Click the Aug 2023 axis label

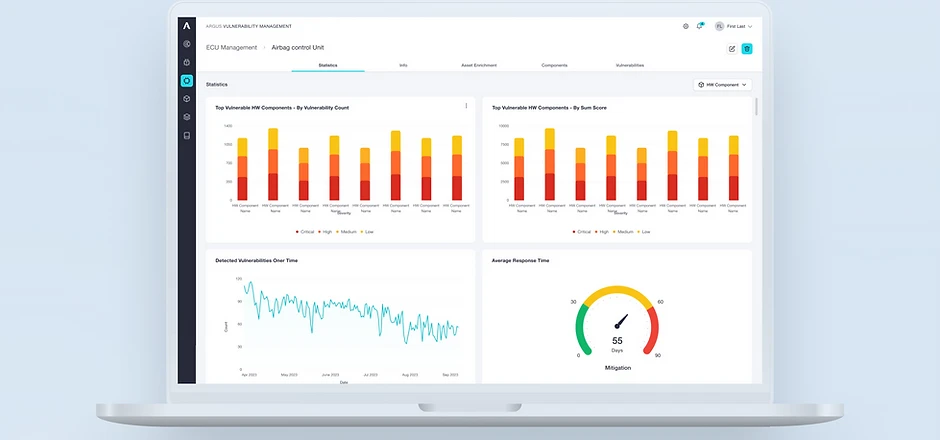coord(409,375)
